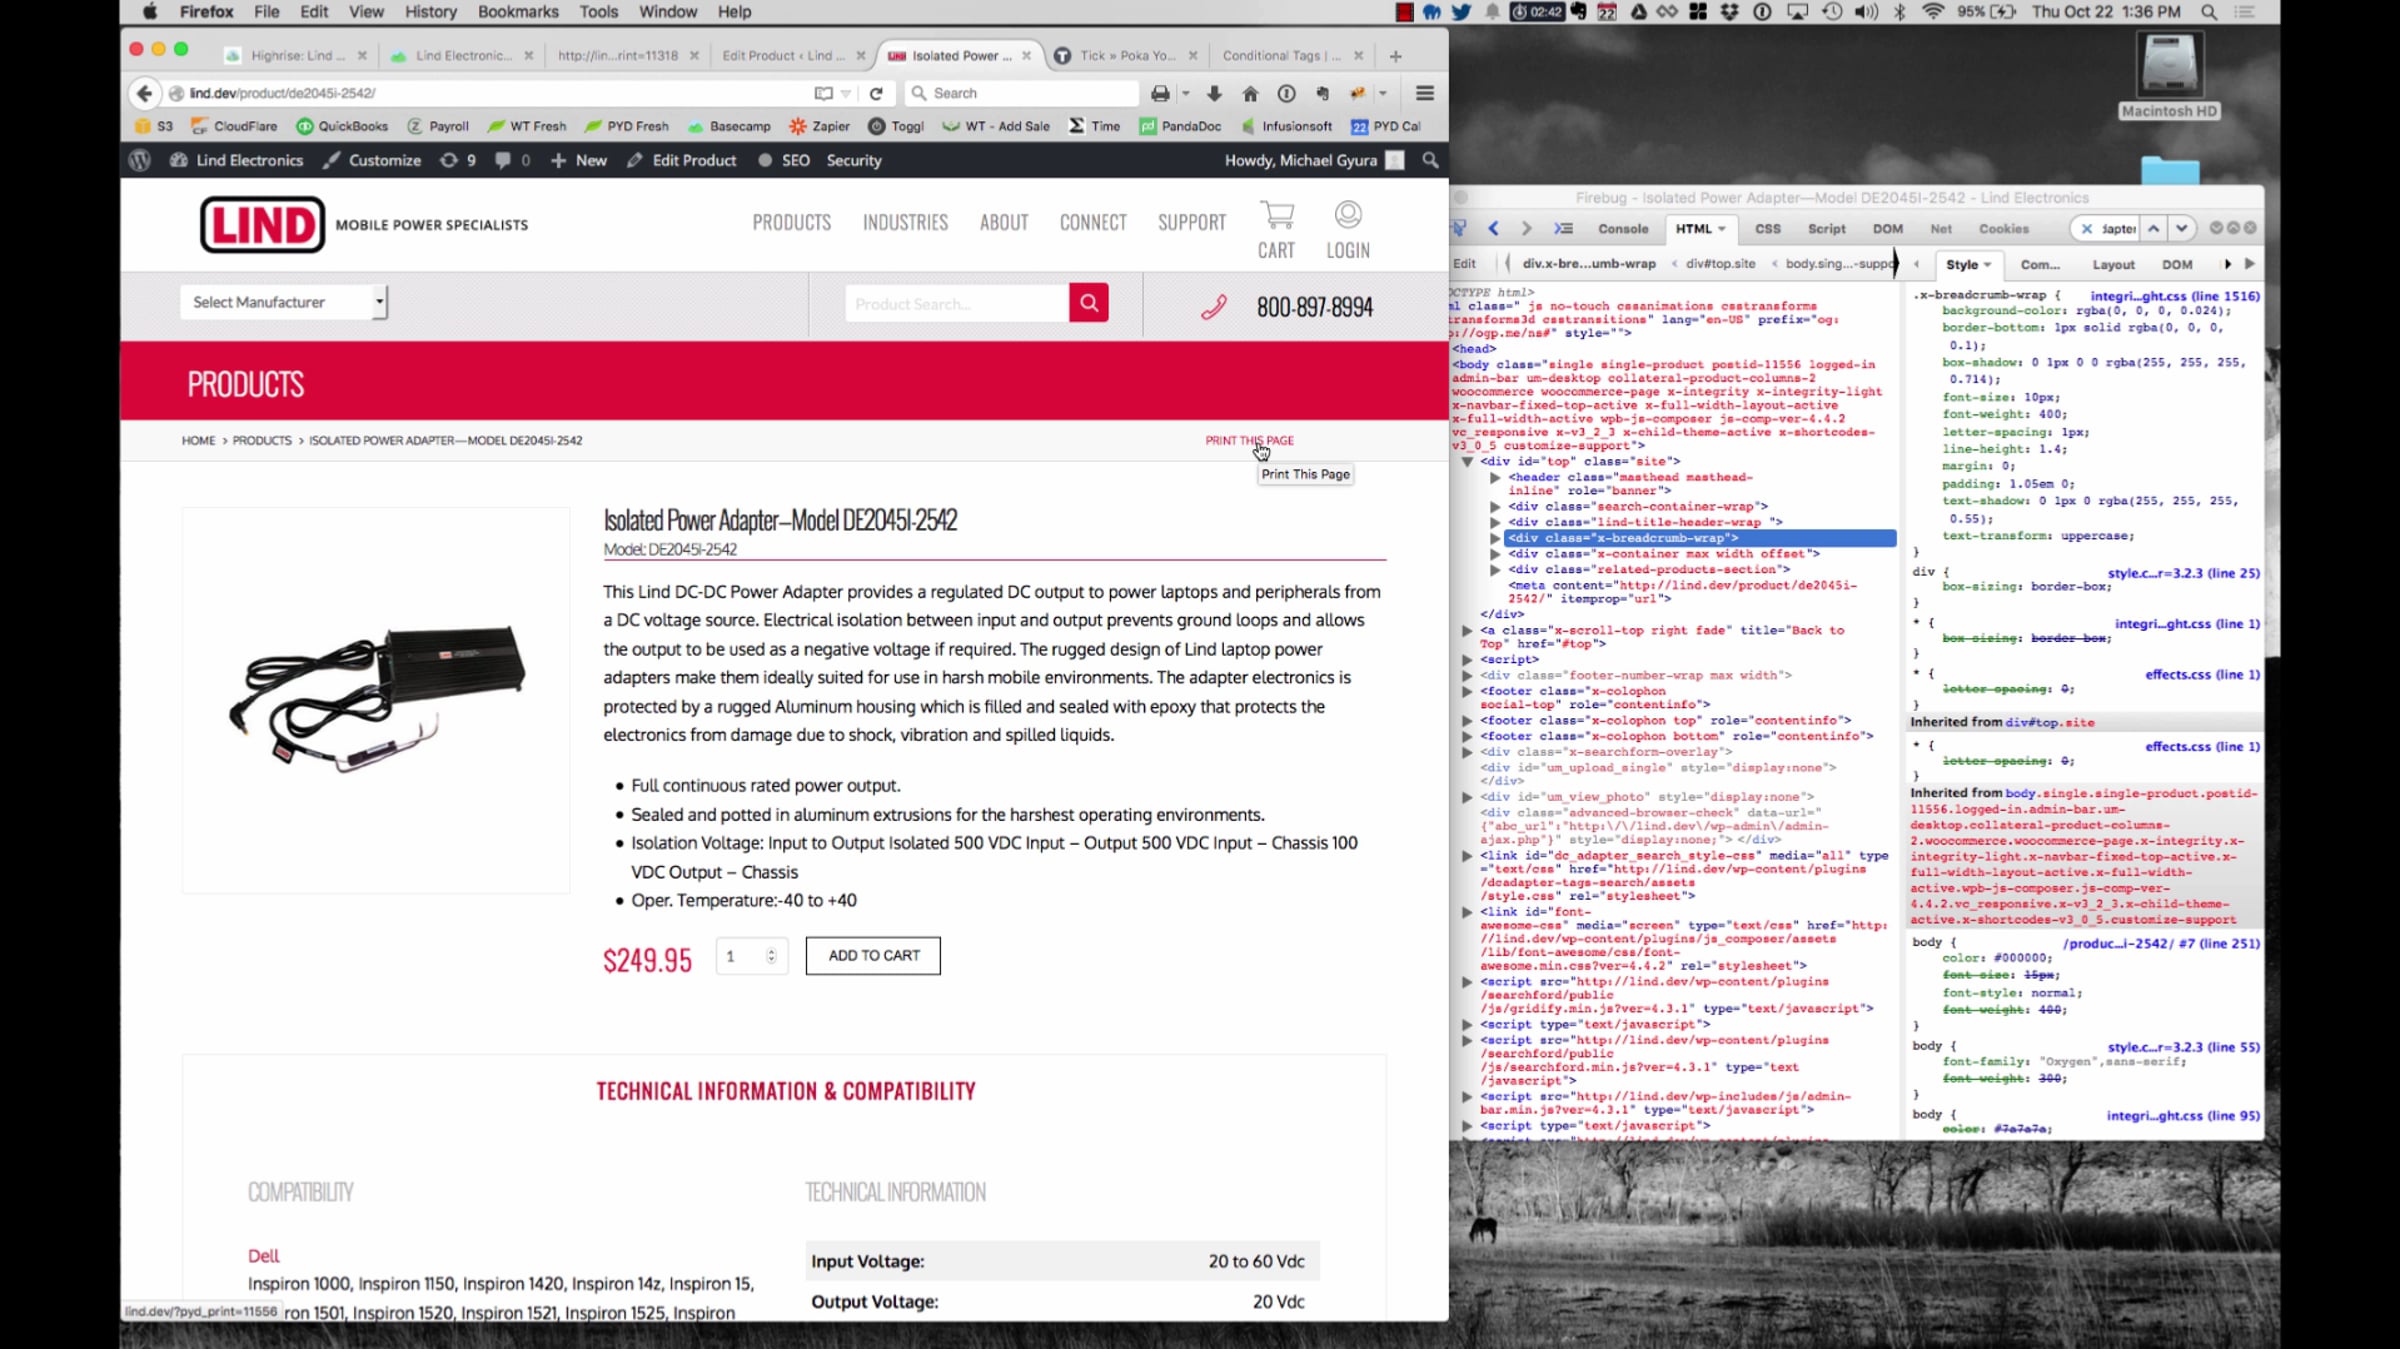Click the Add to Cart button
This screenshot has width=2400, height=1349.
coord(873,955)
